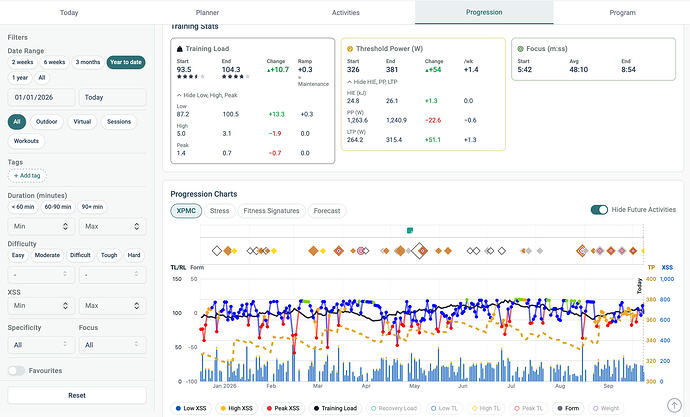Open the Today tab
This screenshot has width=690, height=417.
[69, 12]
